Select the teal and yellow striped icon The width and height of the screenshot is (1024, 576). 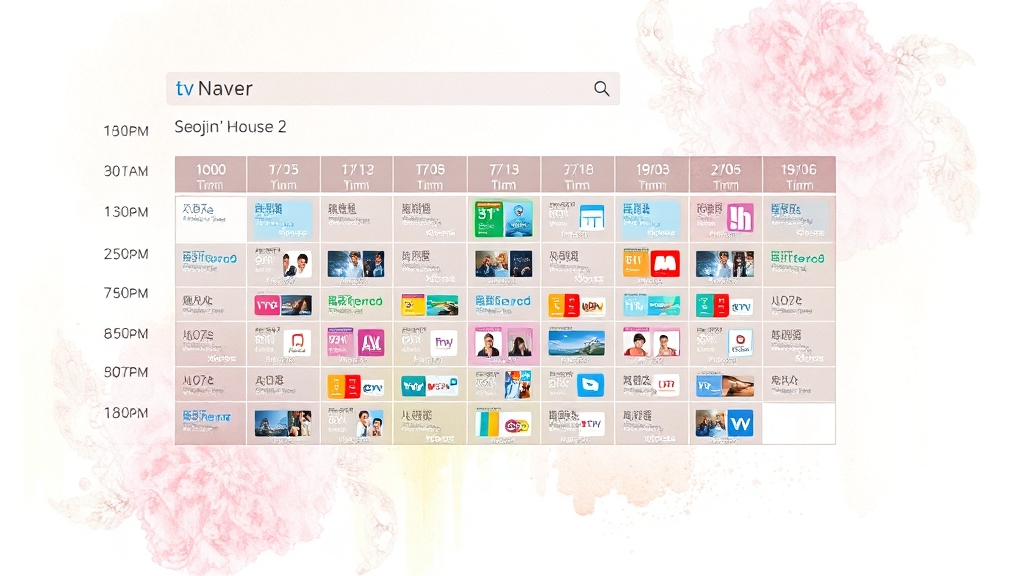487,423
